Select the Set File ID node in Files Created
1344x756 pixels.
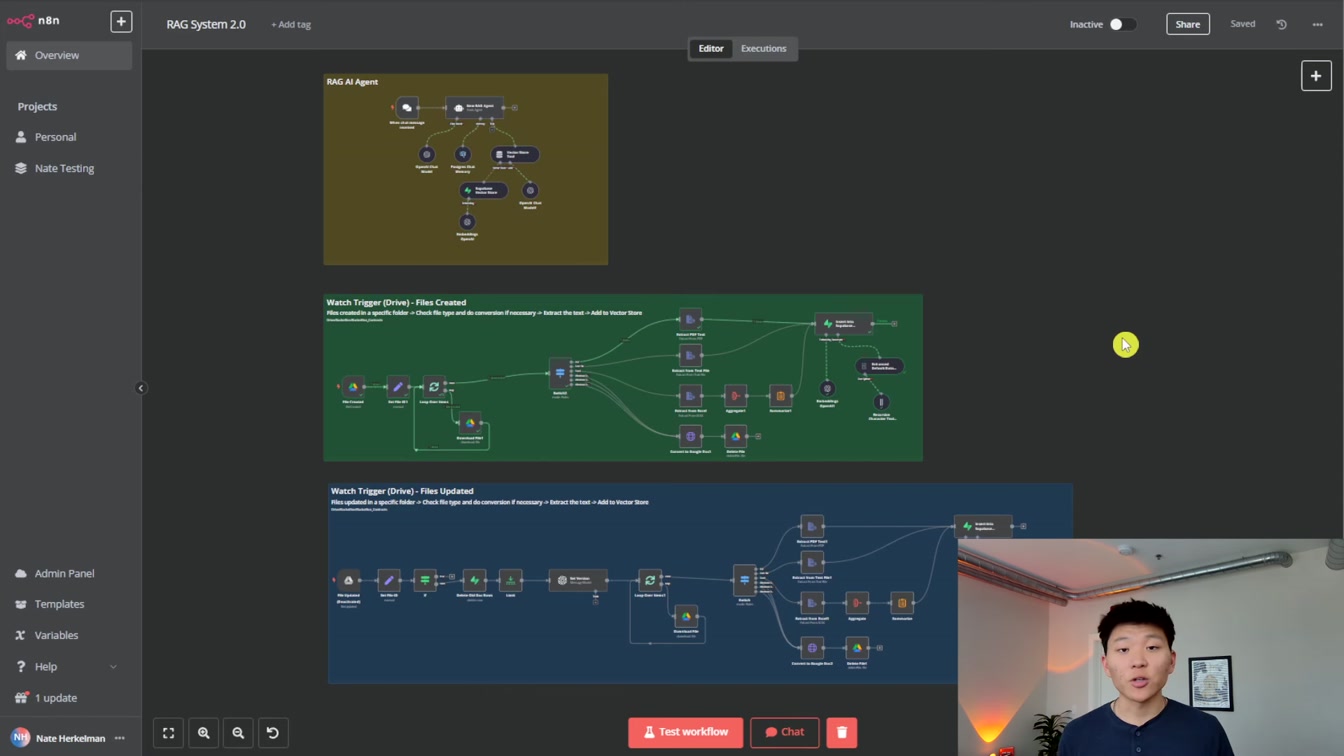tap(398, 386)
